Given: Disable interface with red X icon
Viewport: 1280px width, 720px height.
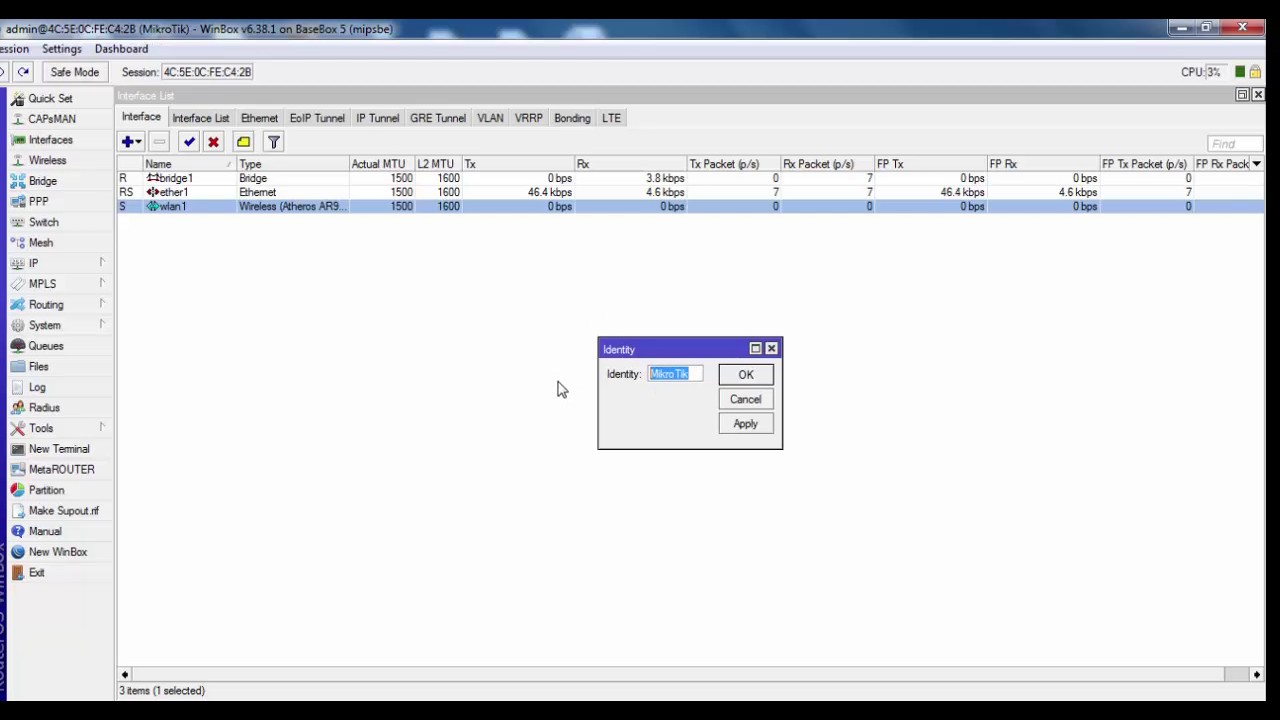Looking at the screenshot, I should (213, 142).
